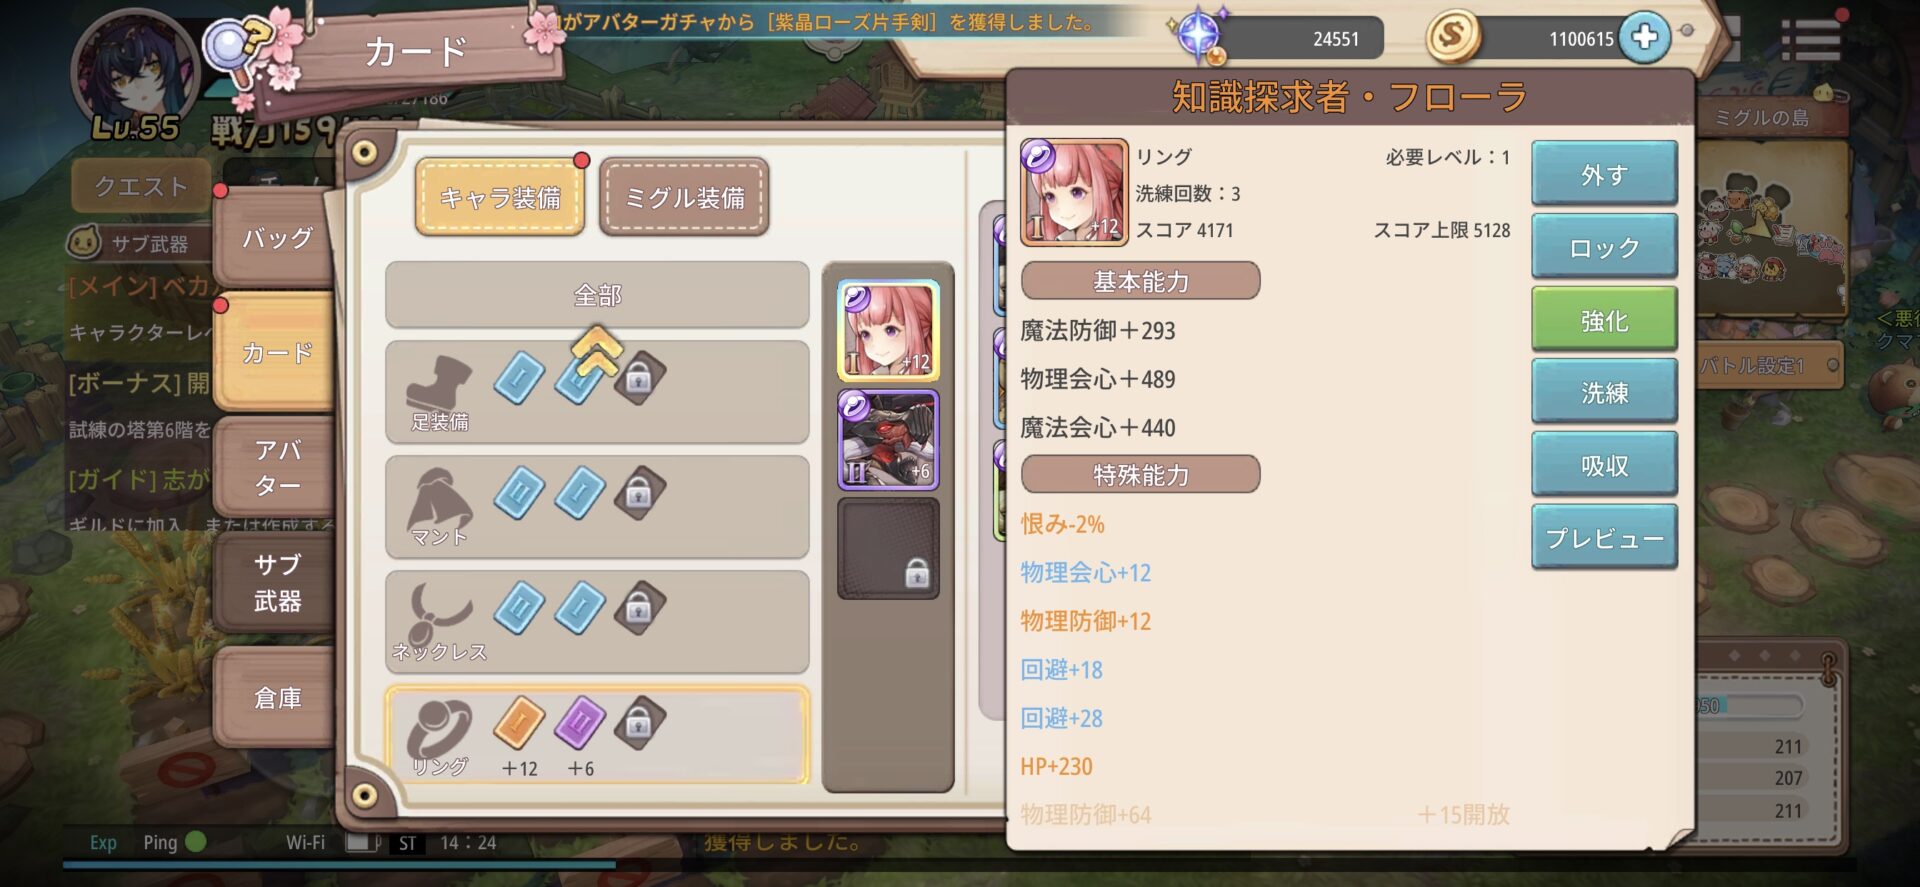Click the green 強化 enhance button
This screenshot has height=887, width=1920.
1604,320
